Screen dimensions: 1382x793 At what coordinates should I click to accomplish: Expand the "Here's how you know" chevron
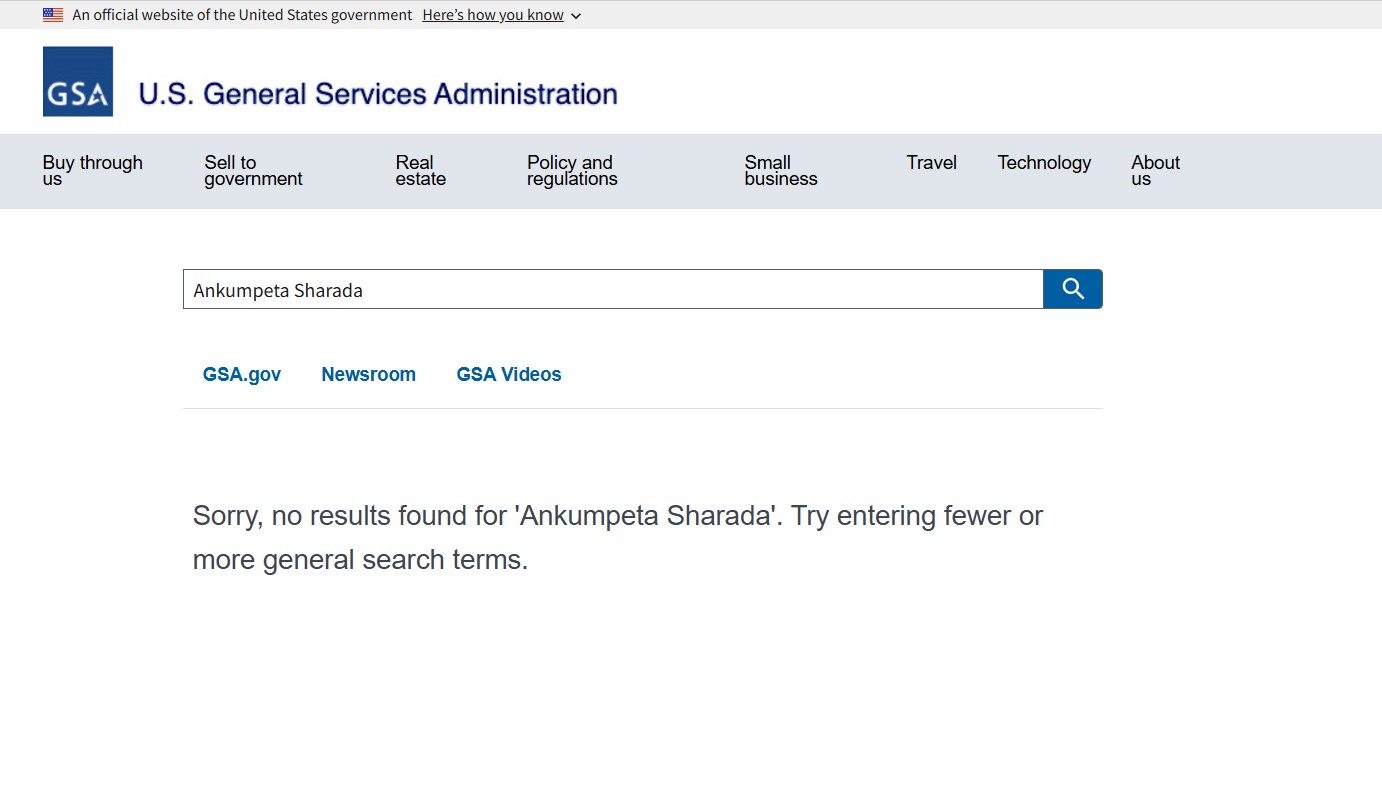tap(576, 16)
